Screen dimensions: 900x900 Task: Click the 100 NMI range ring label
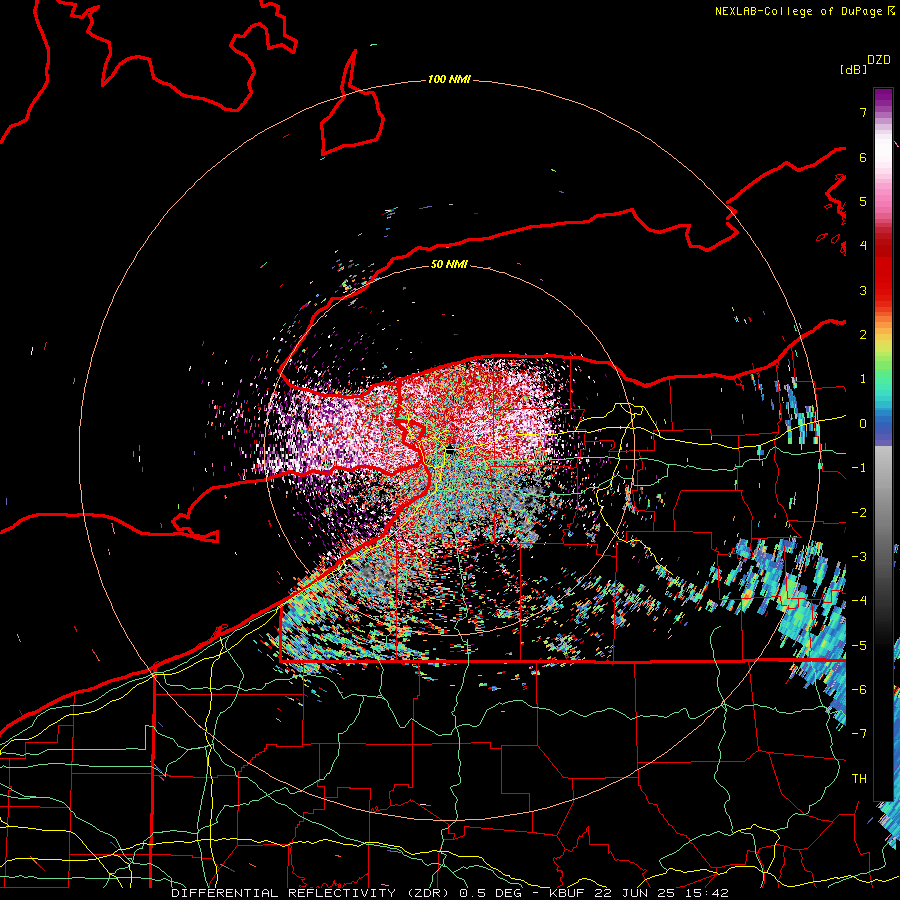click(449, 79)
